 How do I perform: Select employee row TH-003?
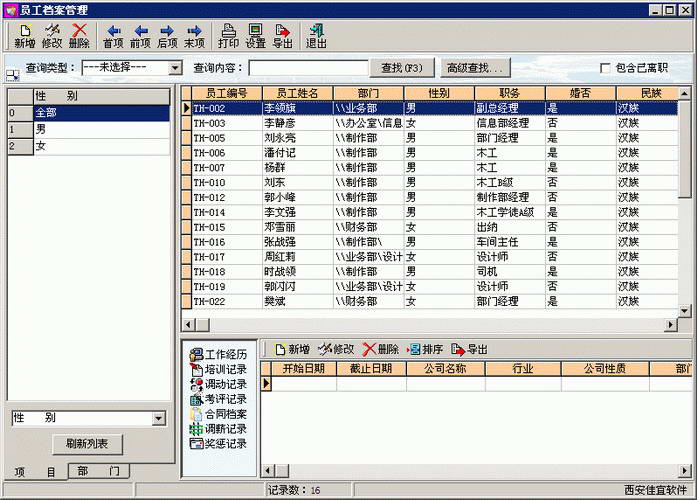(430, 123)
